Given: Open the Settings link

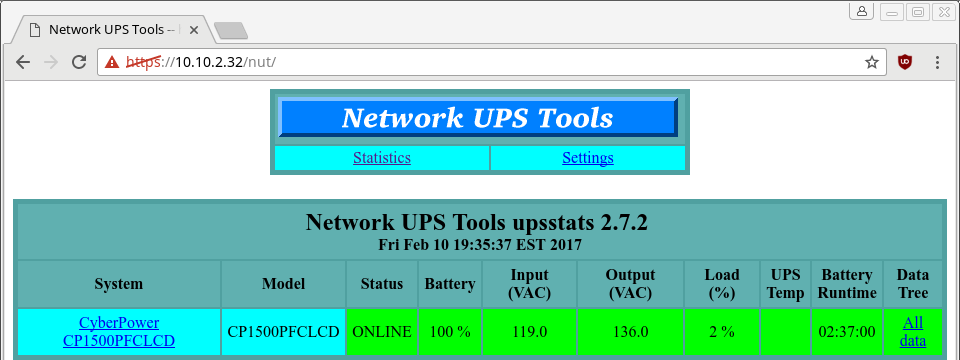Looking at the screenshot, I should [588, 158].
